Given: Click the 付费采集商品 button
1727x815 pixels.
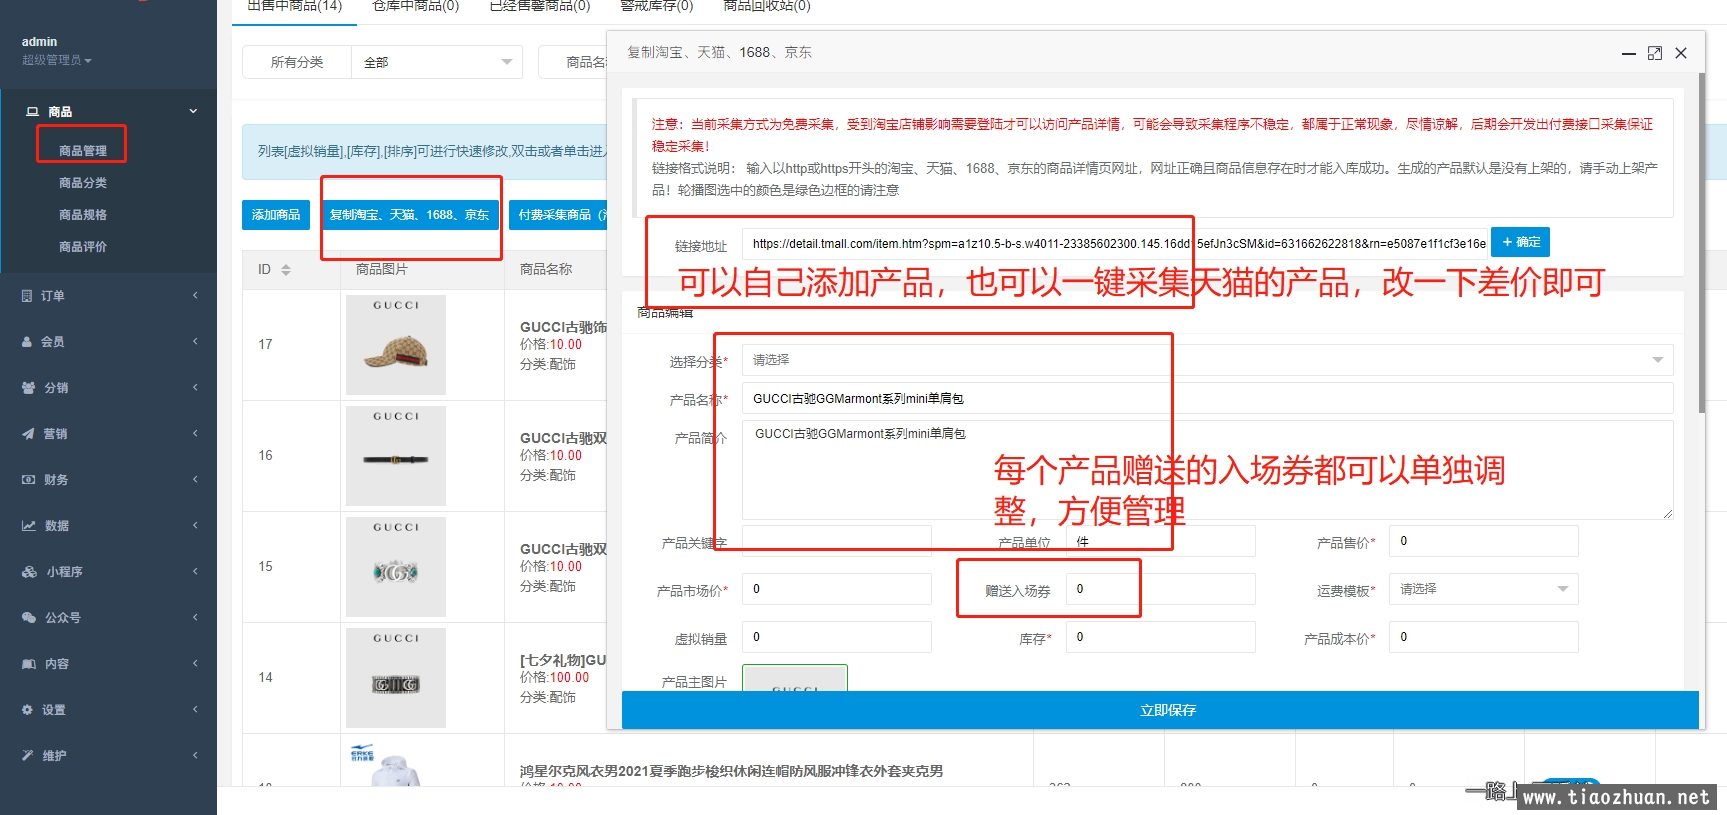Looking at the screenshot, I should click(x=560, y=215).
